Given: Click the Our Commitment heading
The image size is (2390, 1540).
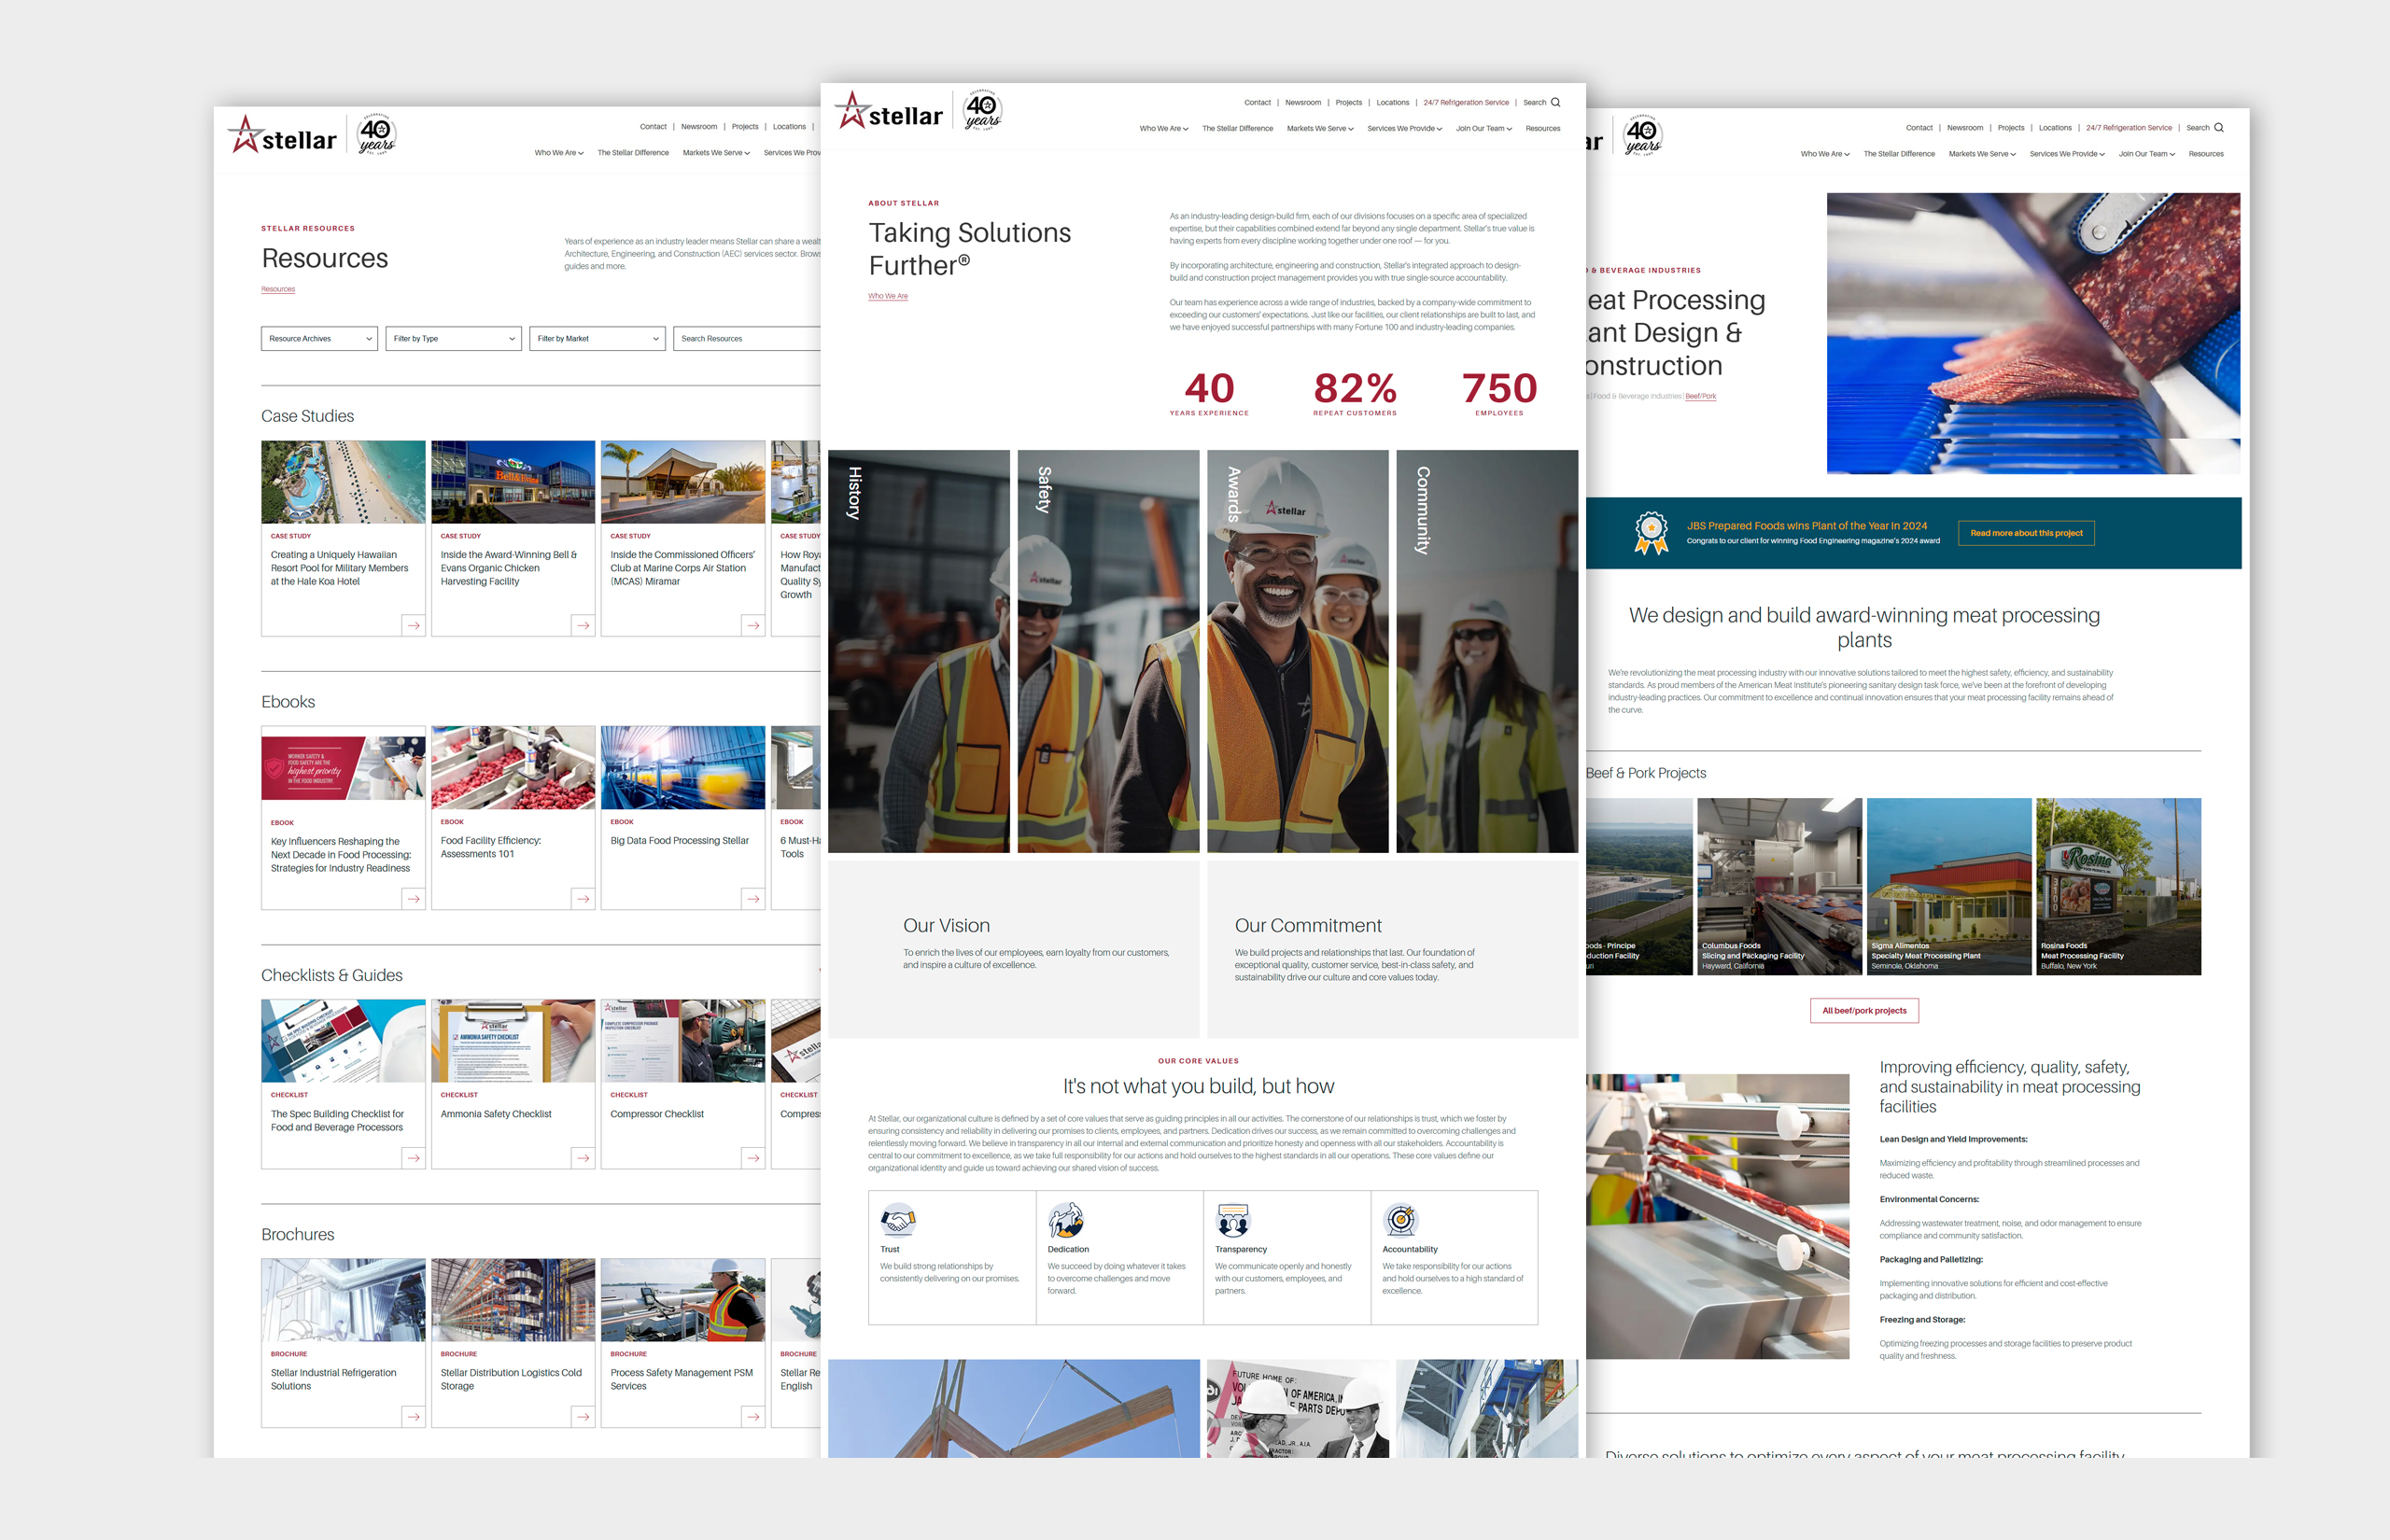Looking at the screenshot, I should (x=1308, y=926).
